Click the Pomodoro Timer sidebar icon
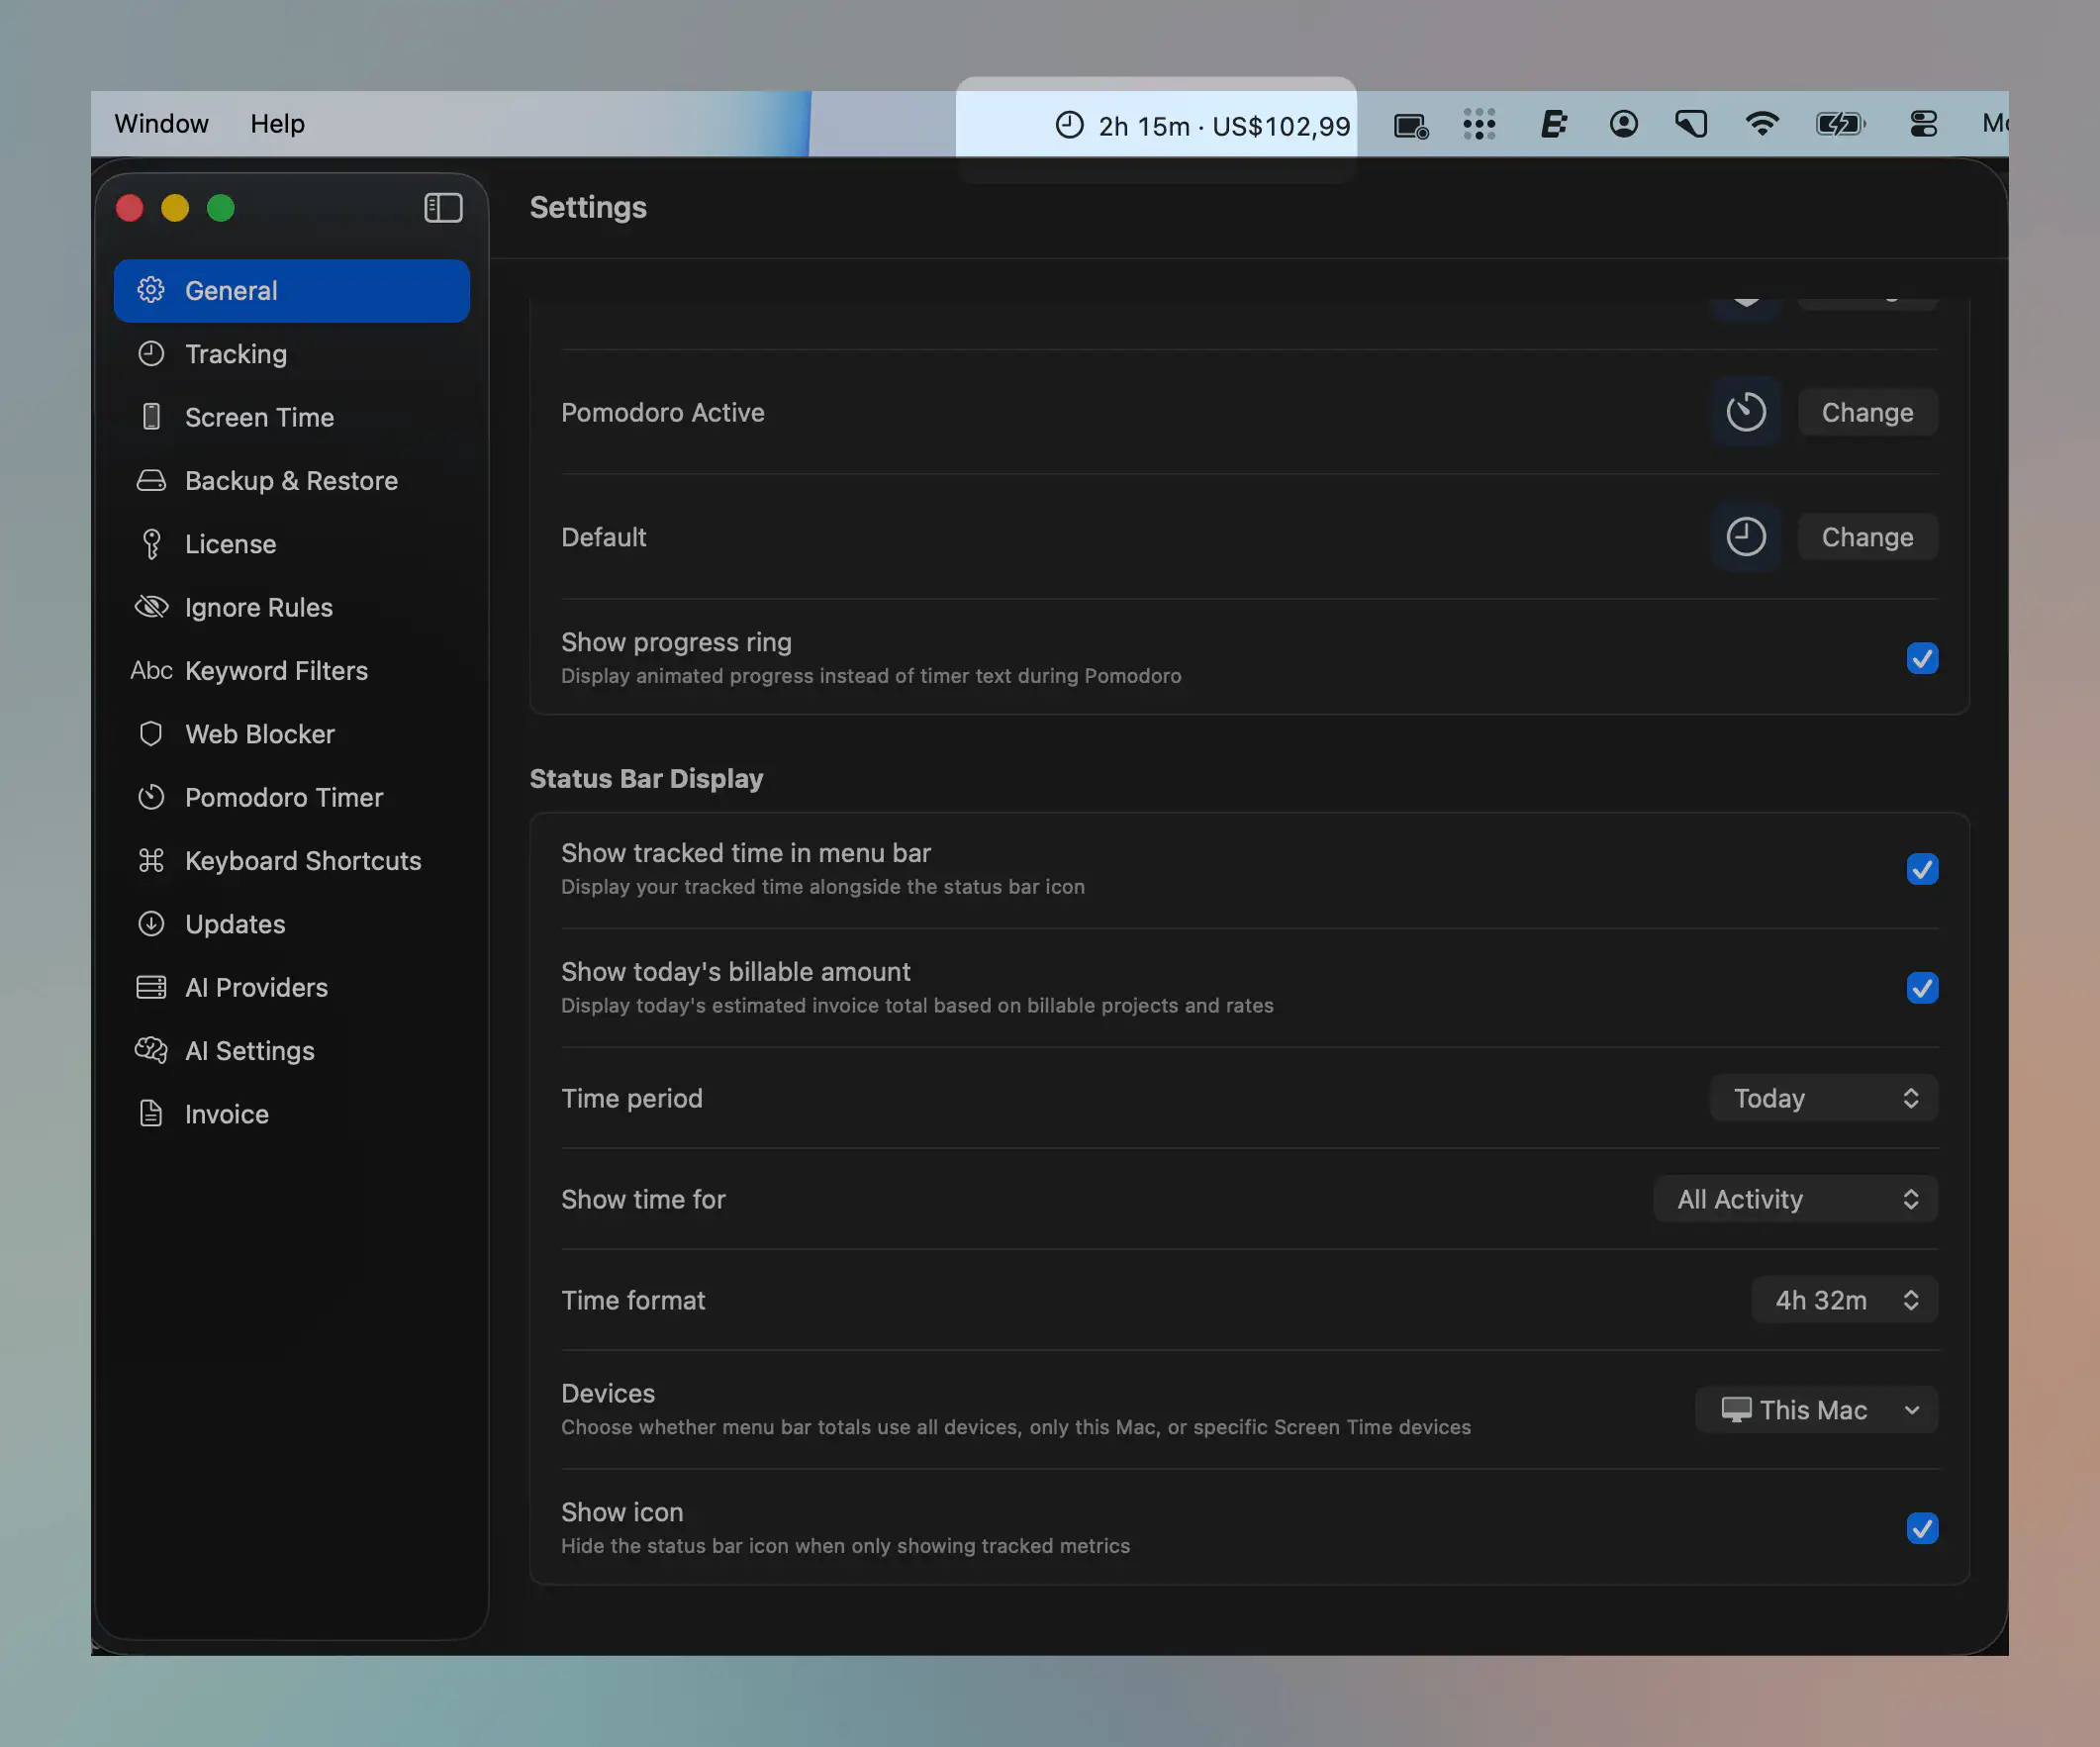Image resolution: width=2100 pixels, height=1747 pixels. point(151,797)
